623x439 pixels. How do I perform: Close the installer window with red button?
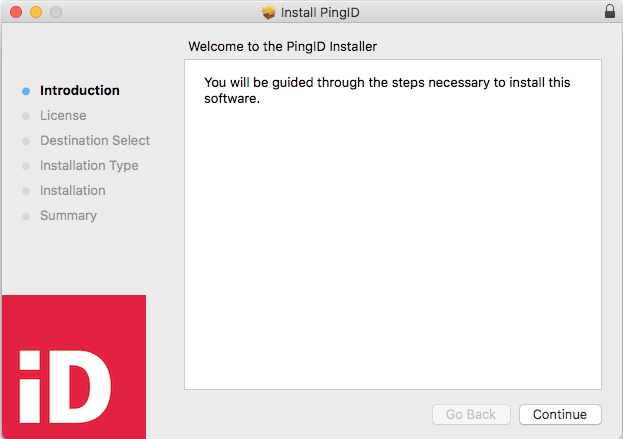16,12
